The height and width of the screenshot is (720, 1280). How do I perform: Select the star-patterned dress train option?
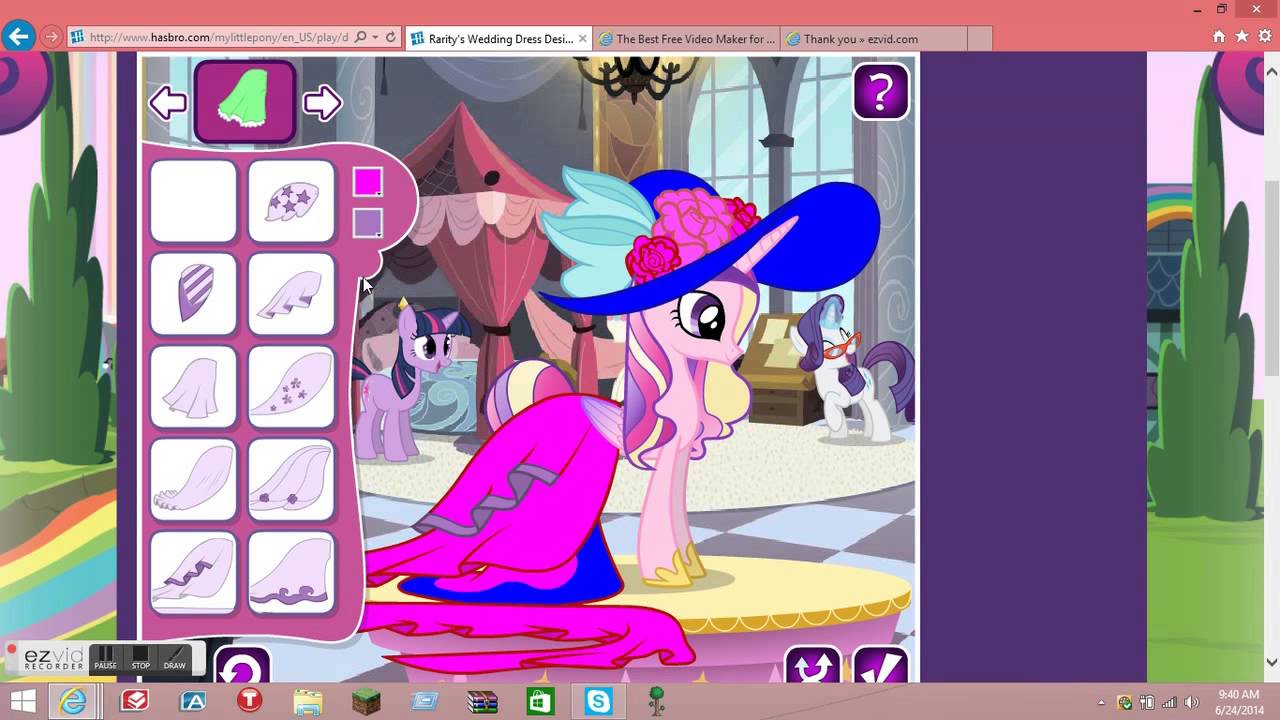point(291,201)
